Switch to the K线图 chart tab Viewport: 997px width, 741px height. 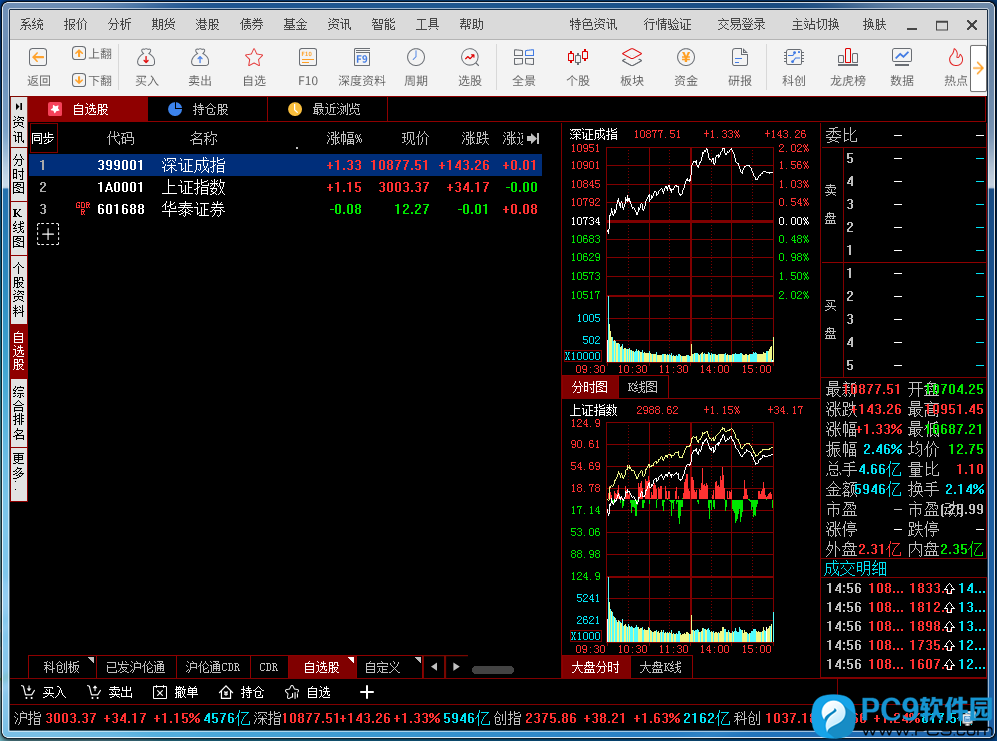(642, 387)
